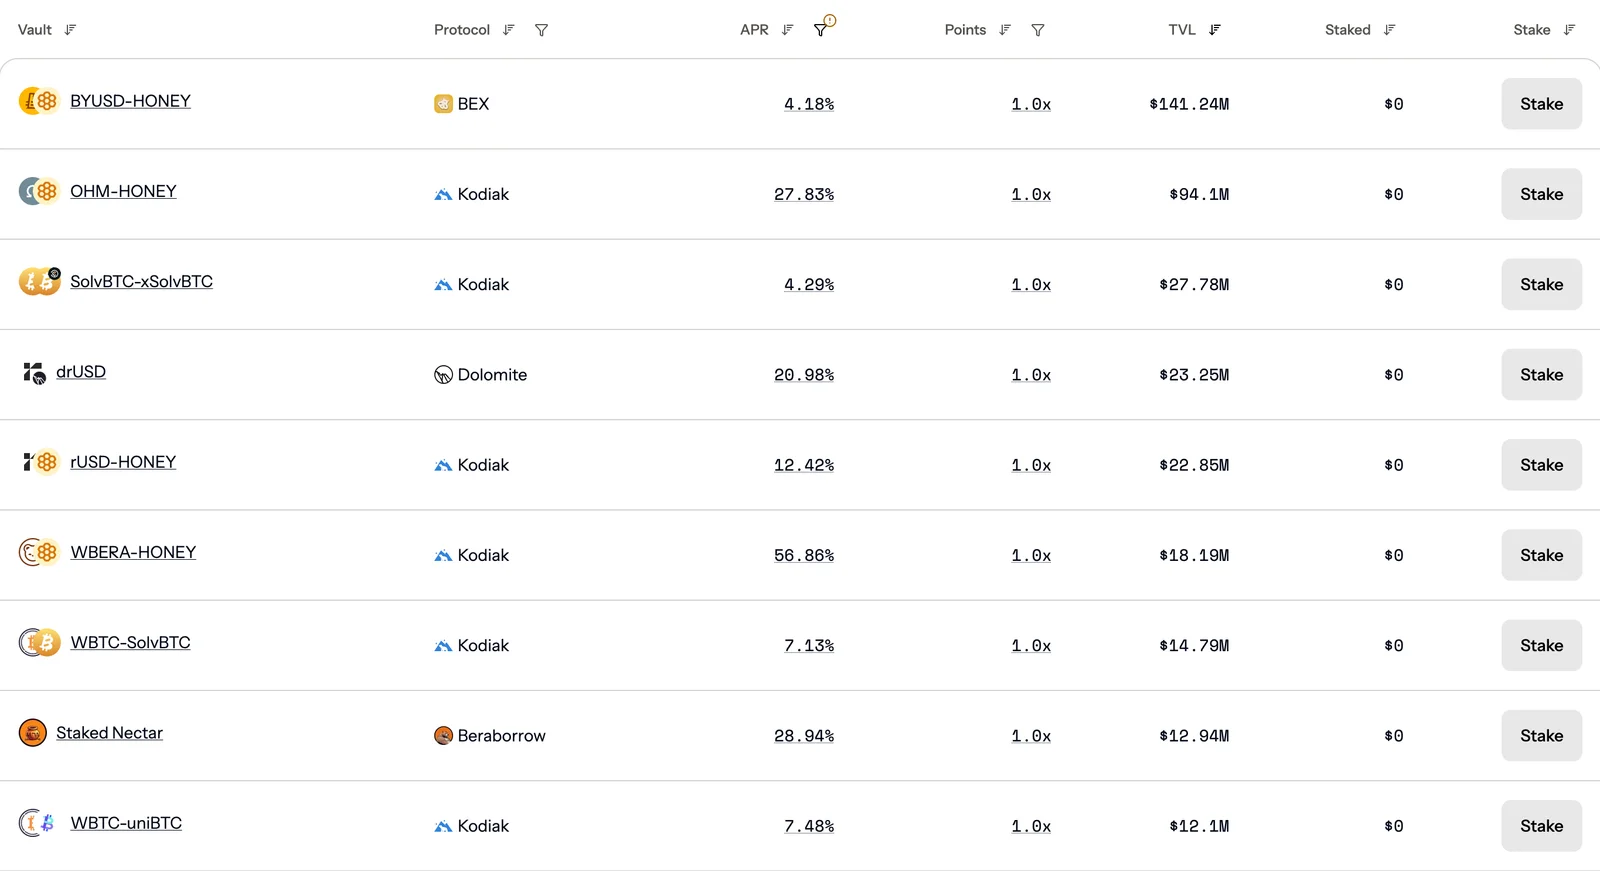Click the Stake column sort icon

pos(1569,30)
